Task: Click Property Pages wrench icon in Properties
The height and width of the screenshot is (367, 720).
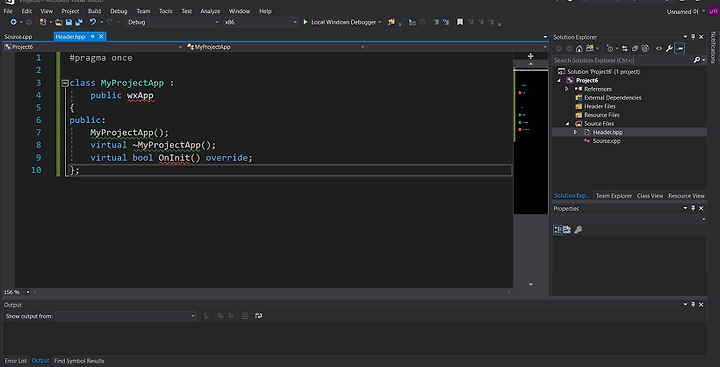Action: pyautogui.click(x=578, y=230)
